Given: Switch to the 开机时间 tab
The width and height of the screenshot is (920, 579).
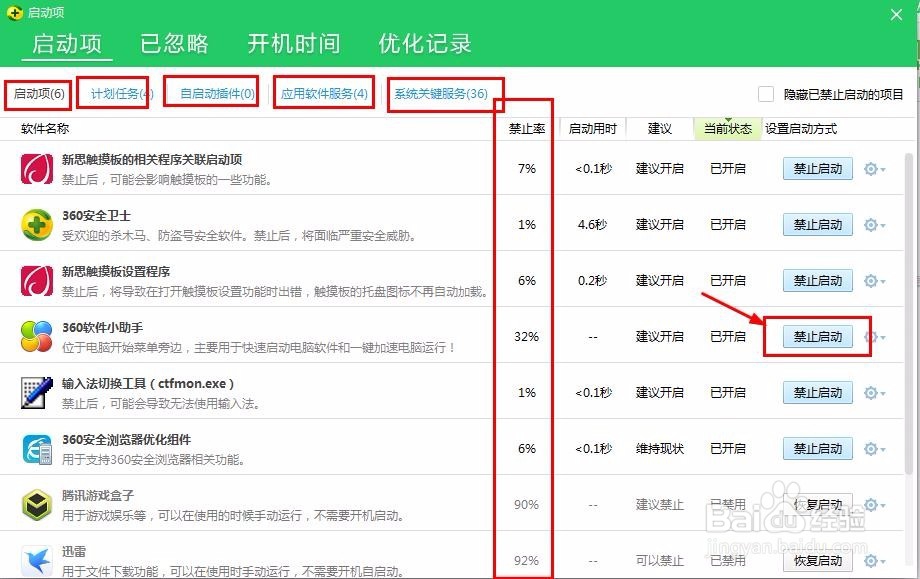Looking at the screenshot, I should point(292,43).
